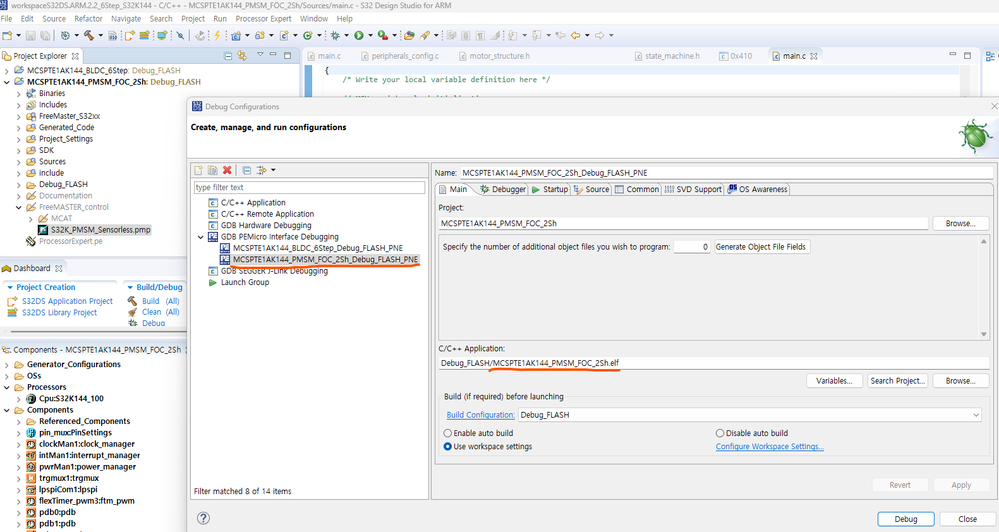Click S32DS Application Project link in Dashboard

67,301
